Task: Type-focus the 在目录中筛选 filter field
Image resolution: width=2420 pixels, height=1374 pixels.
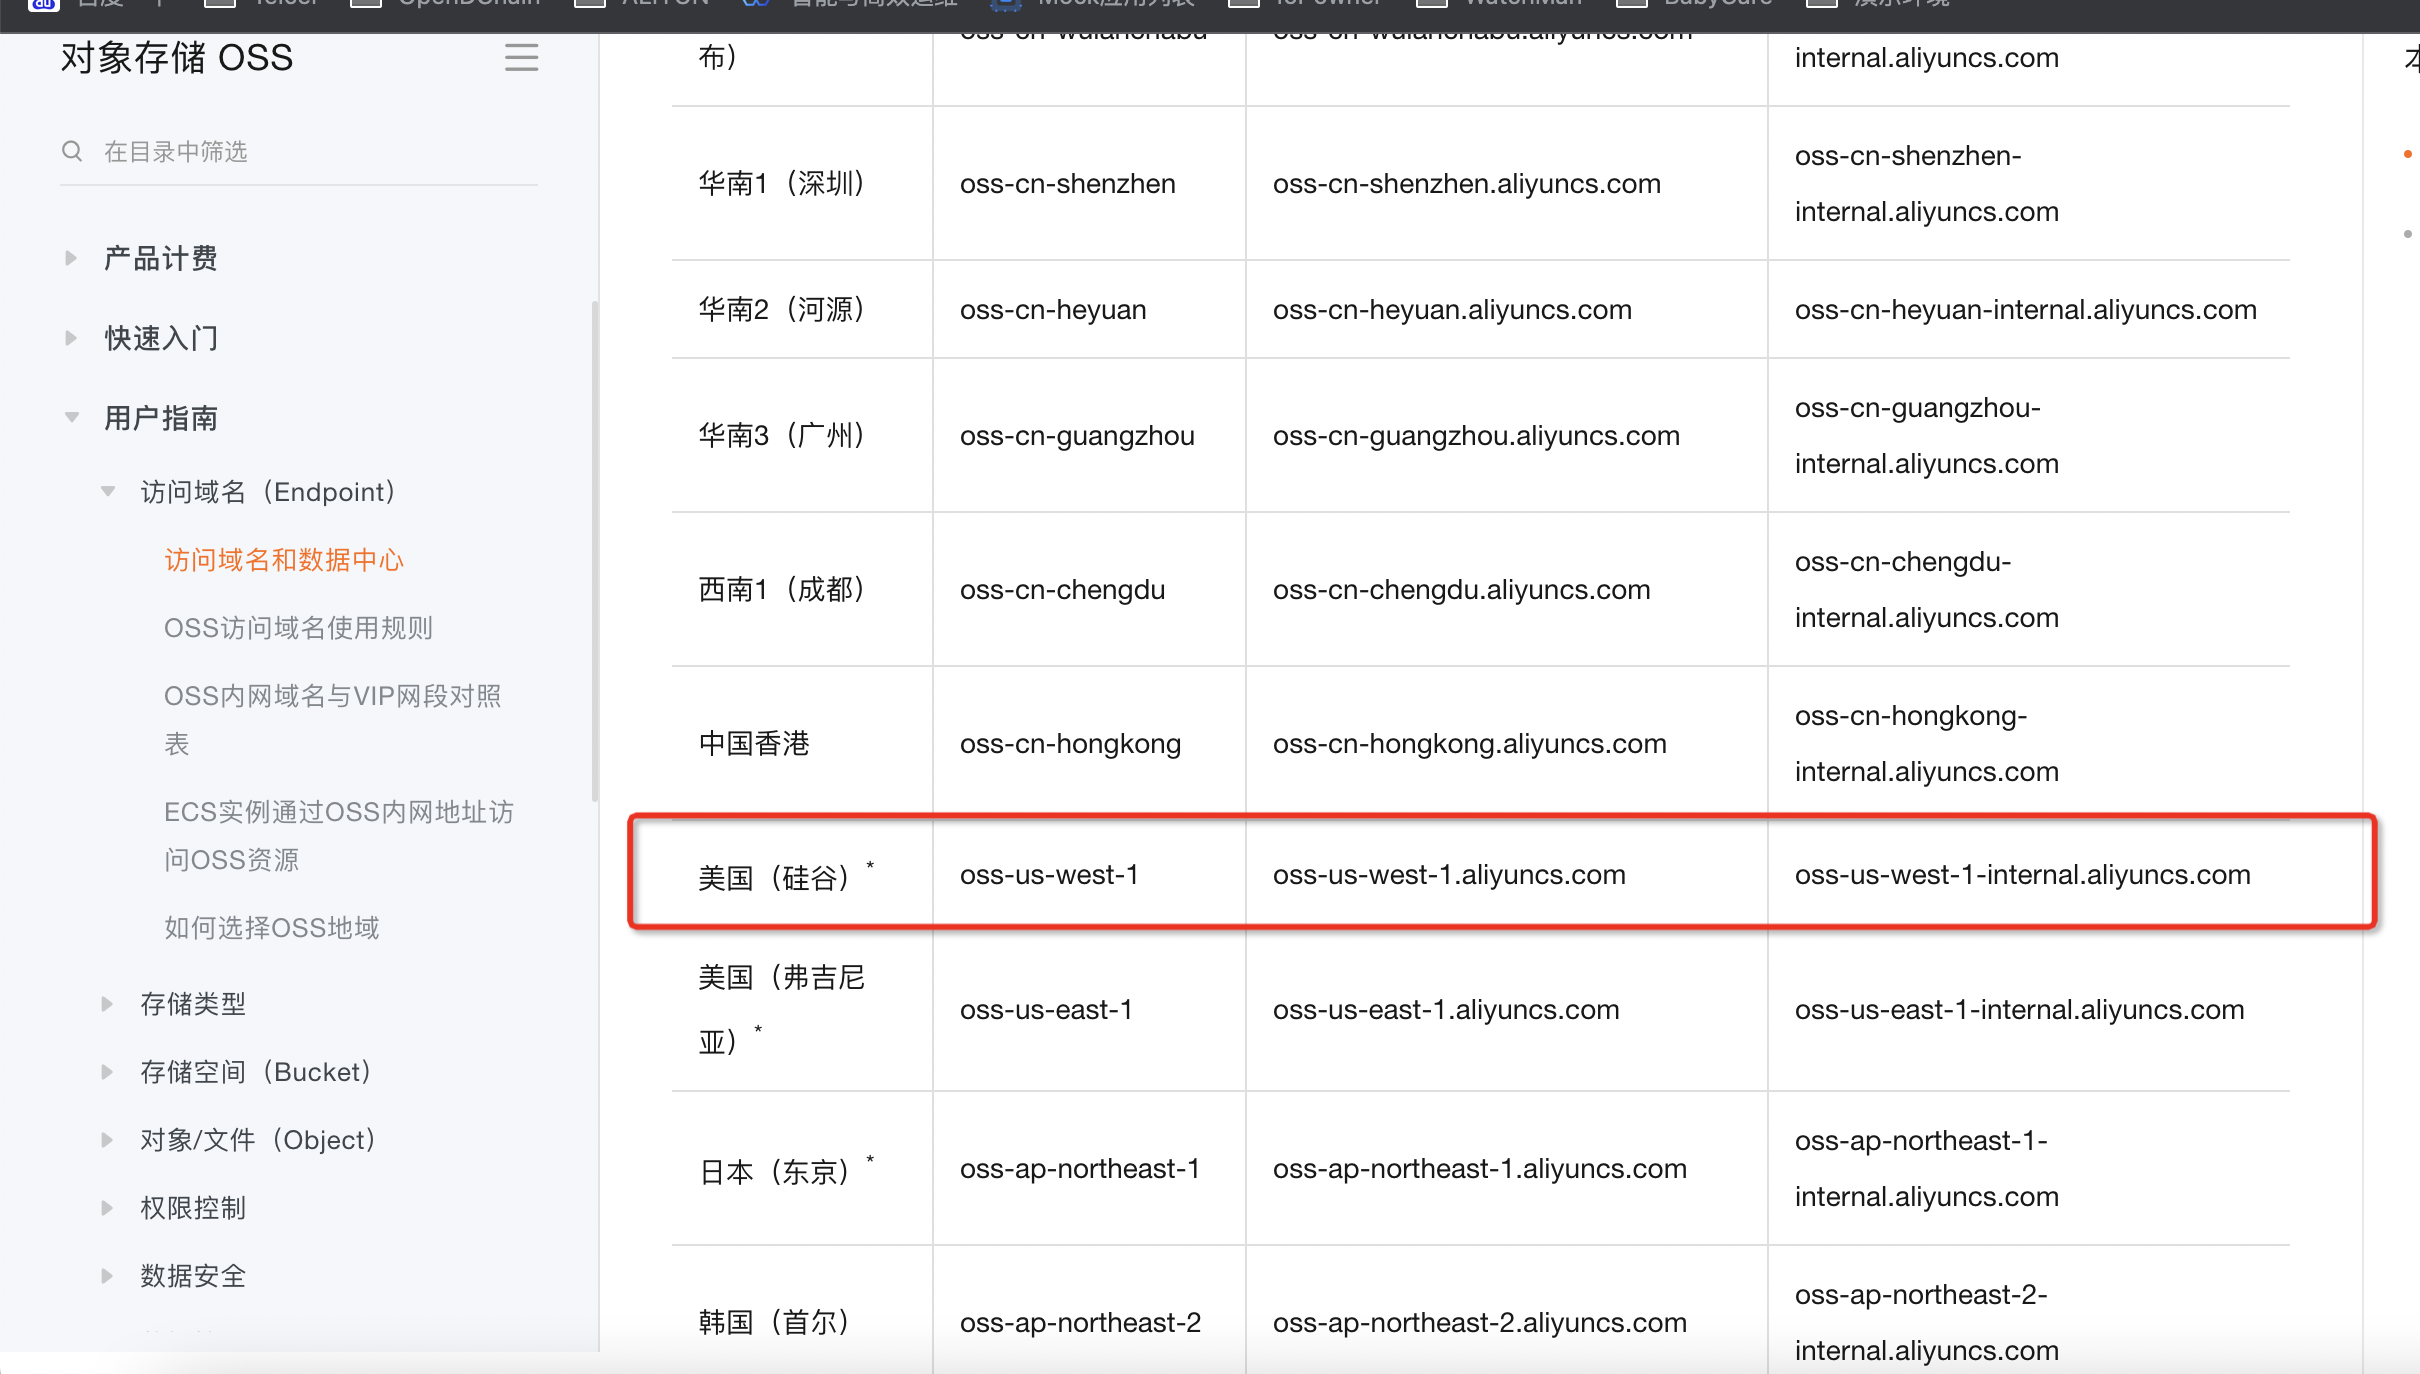Action: (x=310, y=151)
